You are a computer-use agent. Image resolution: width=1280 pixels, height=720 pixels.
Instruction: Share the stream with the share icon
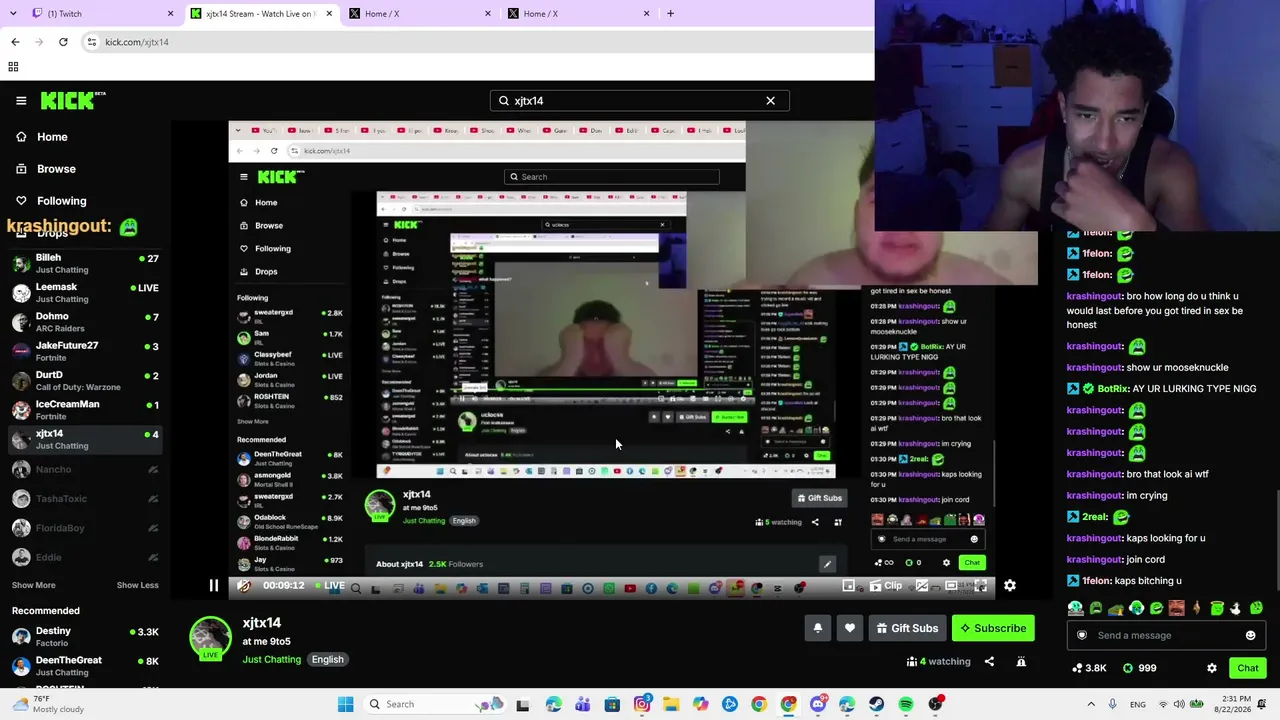[989, 661]
